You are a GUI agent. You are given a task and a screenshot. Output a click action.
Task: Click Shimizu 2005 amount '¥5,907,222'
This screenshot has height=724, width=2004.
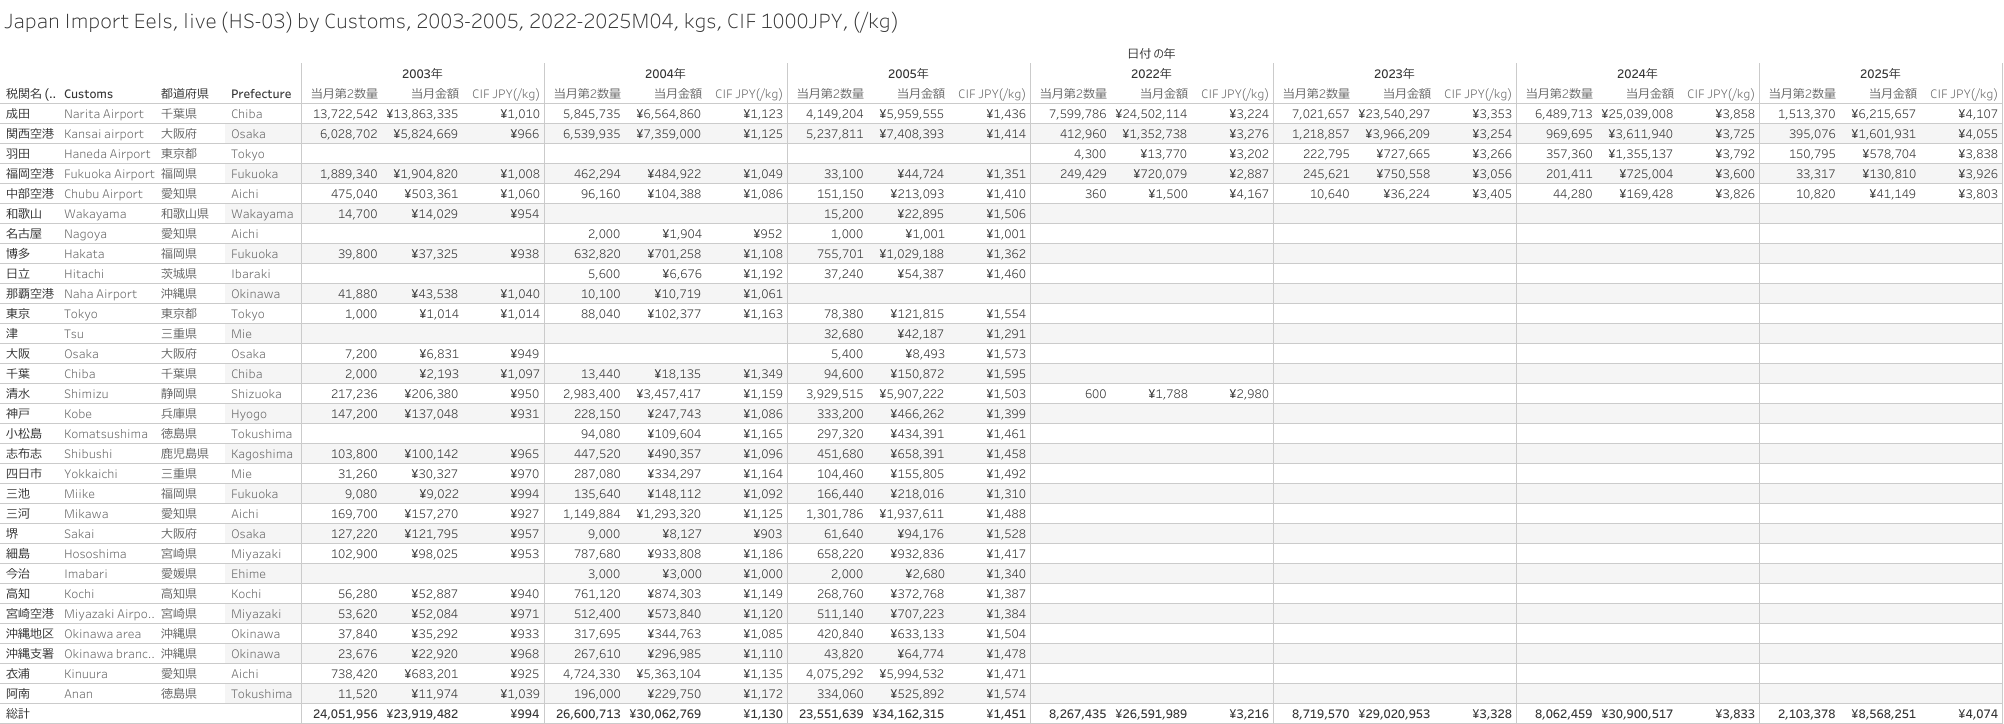click(911, 394)
